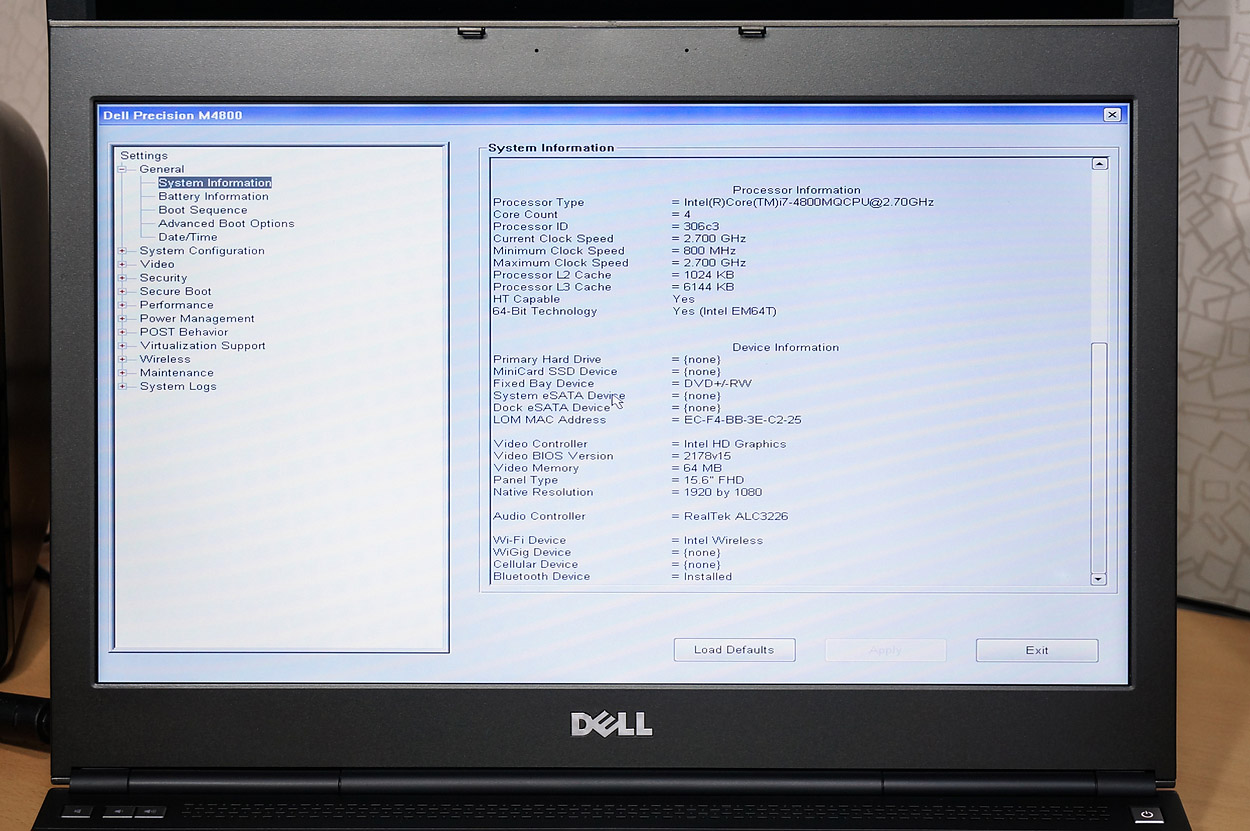This screenshot has height=831, width=1250.
Task: Select the Security category label
Action: pos(163,278)
